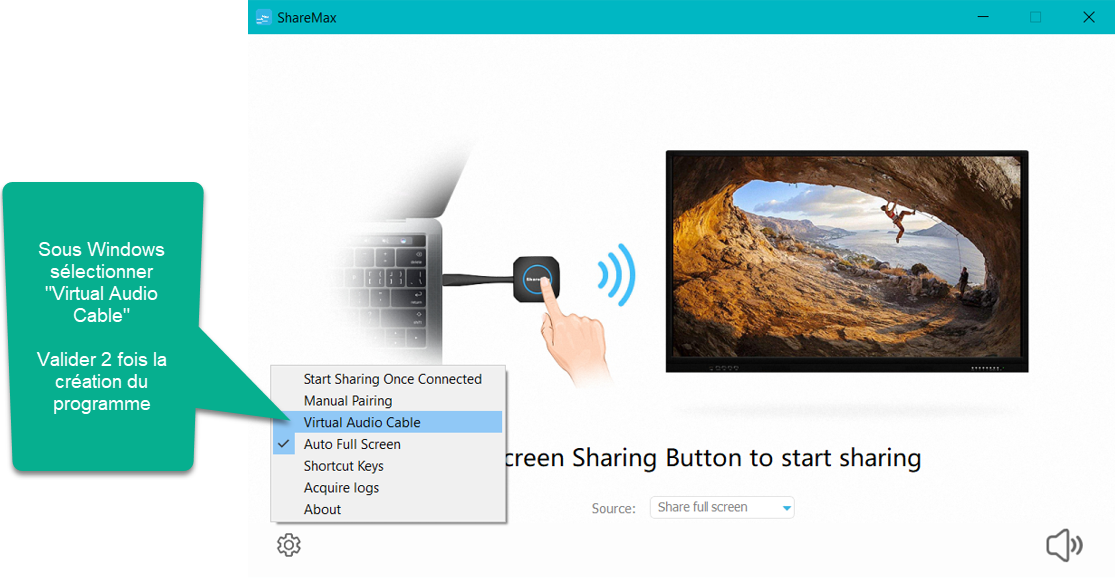Click the Screen Sharing Button instruction text

[710, 458]
